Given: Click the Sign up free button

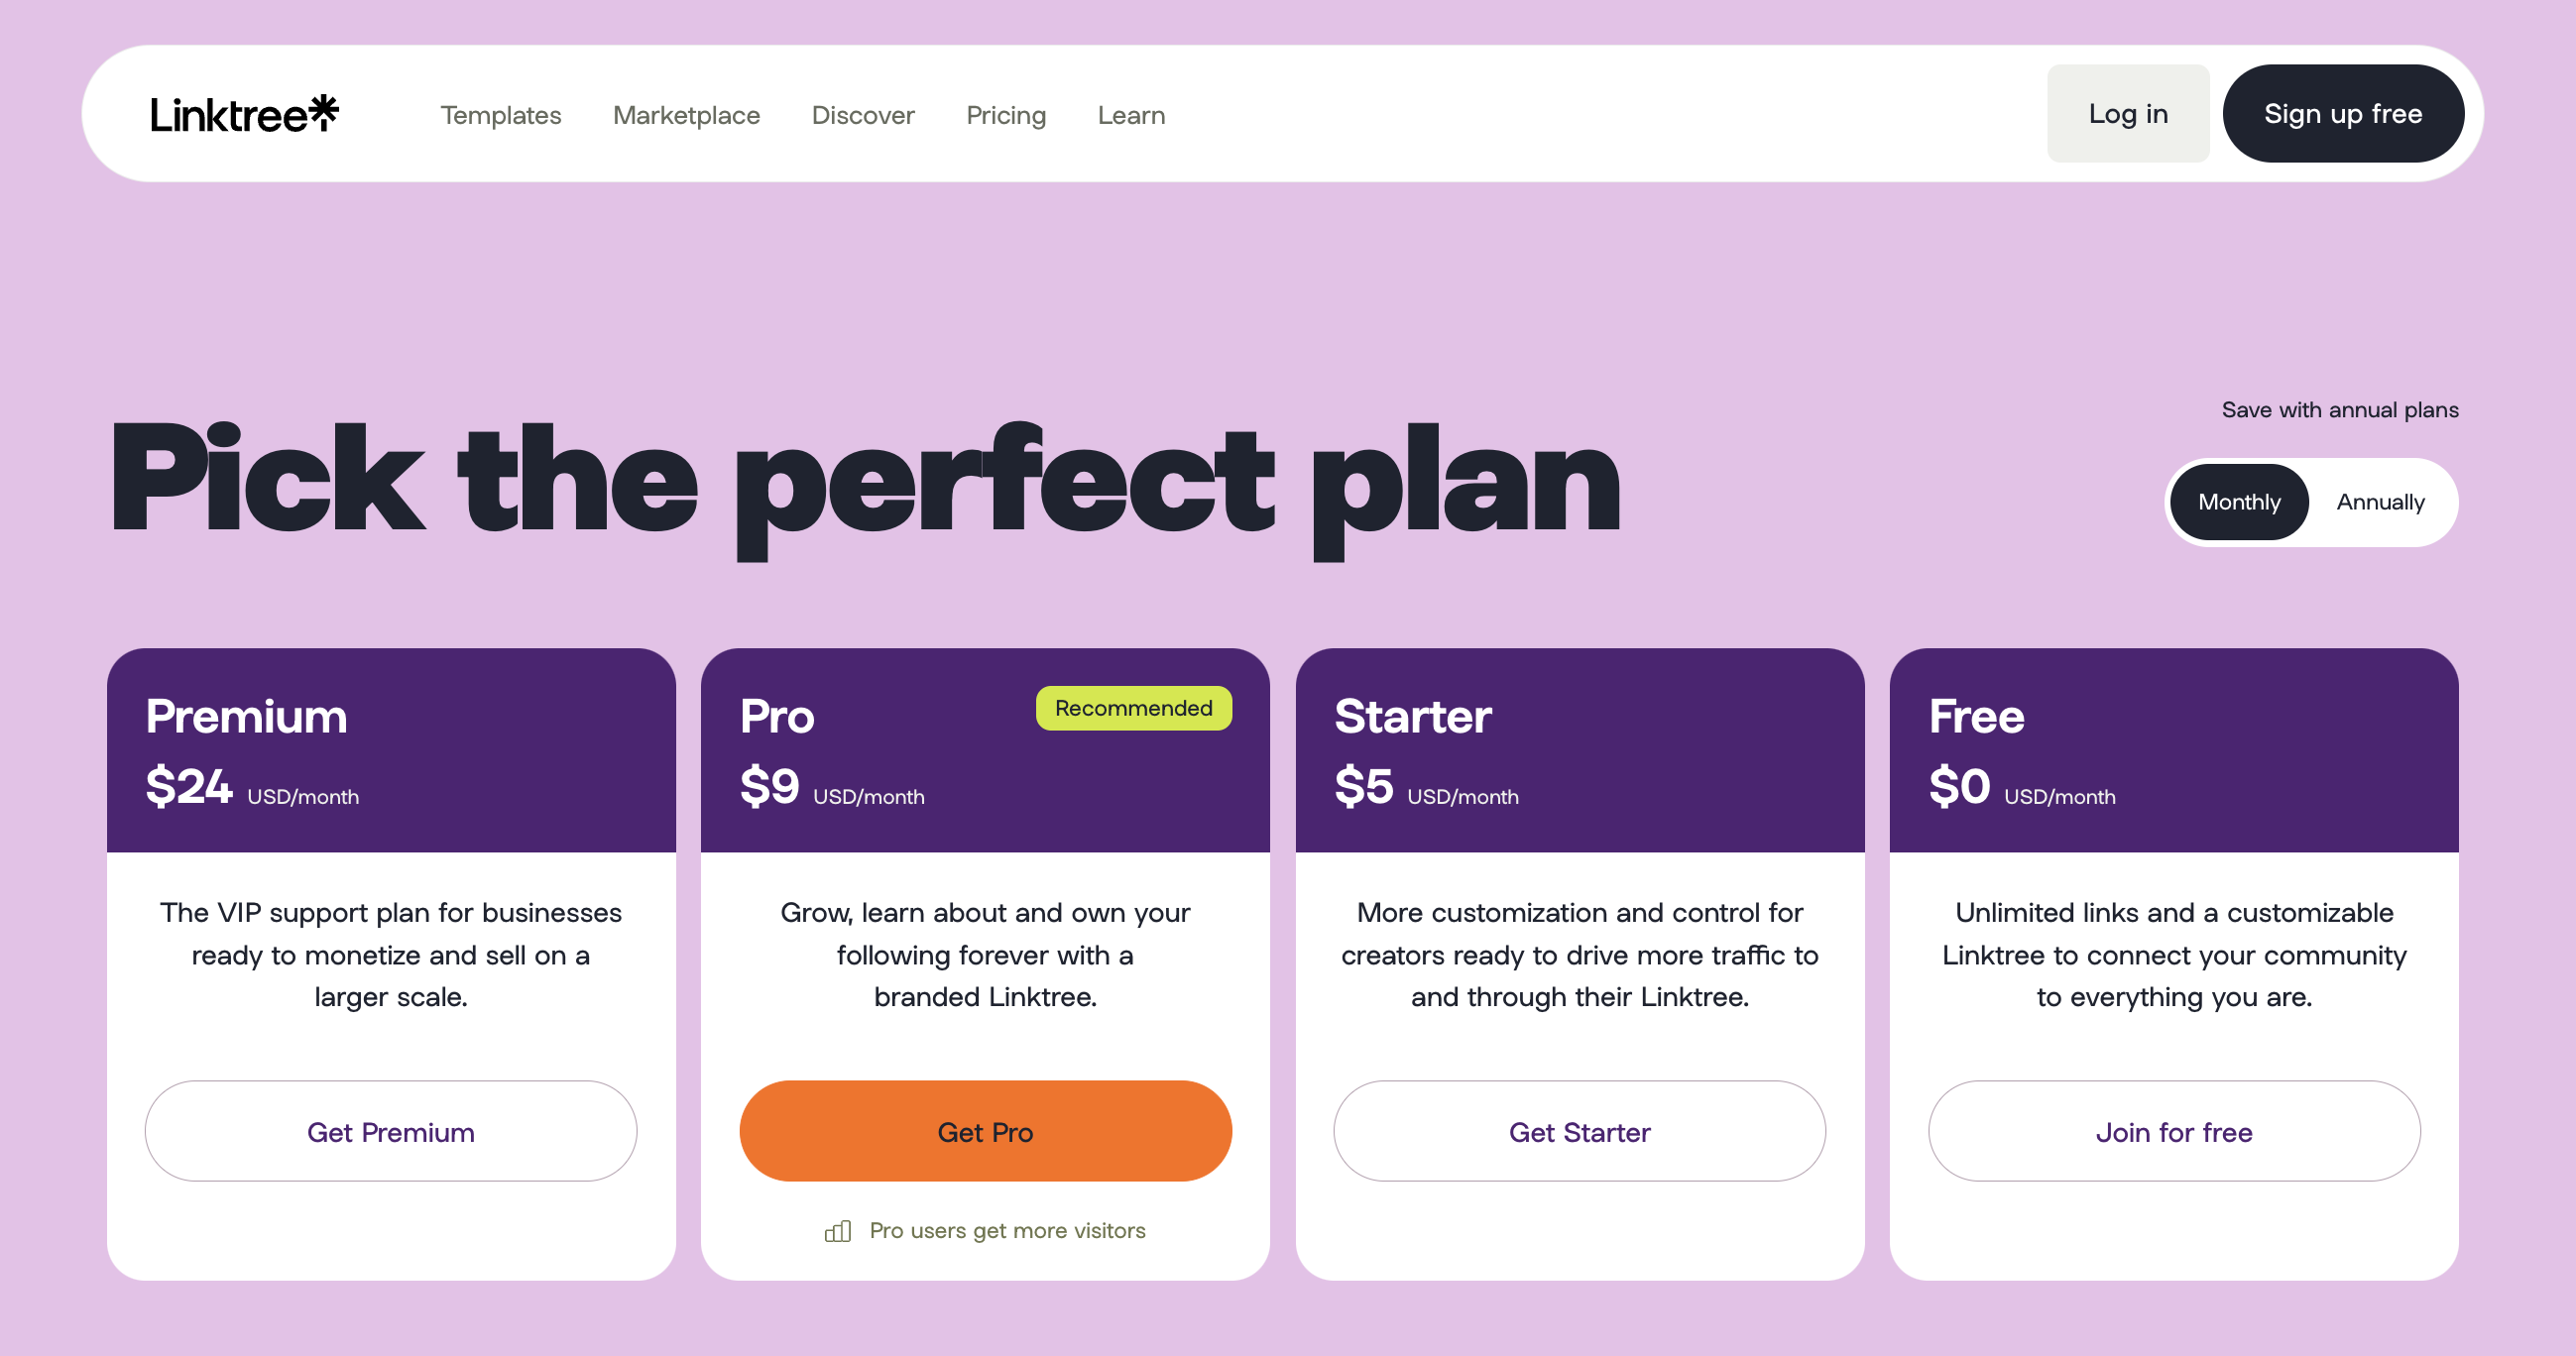Looking at the screenshot, I should click(2343, 114).
